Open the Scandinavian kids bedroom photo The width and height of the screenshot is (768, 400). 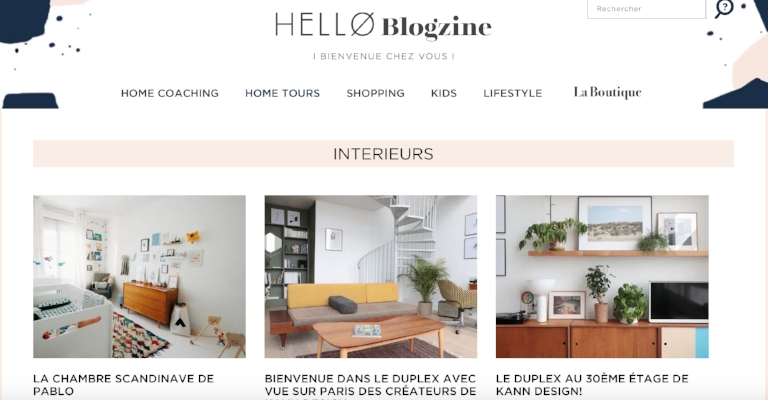[x=140, y=277]
